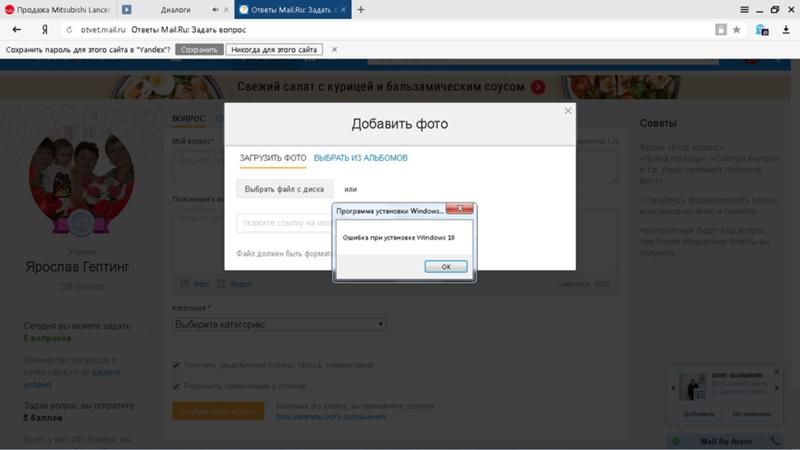Expand Выберите категорию dropdown
The width and height of the screenshot is (800, 450).
click(279, 324)
